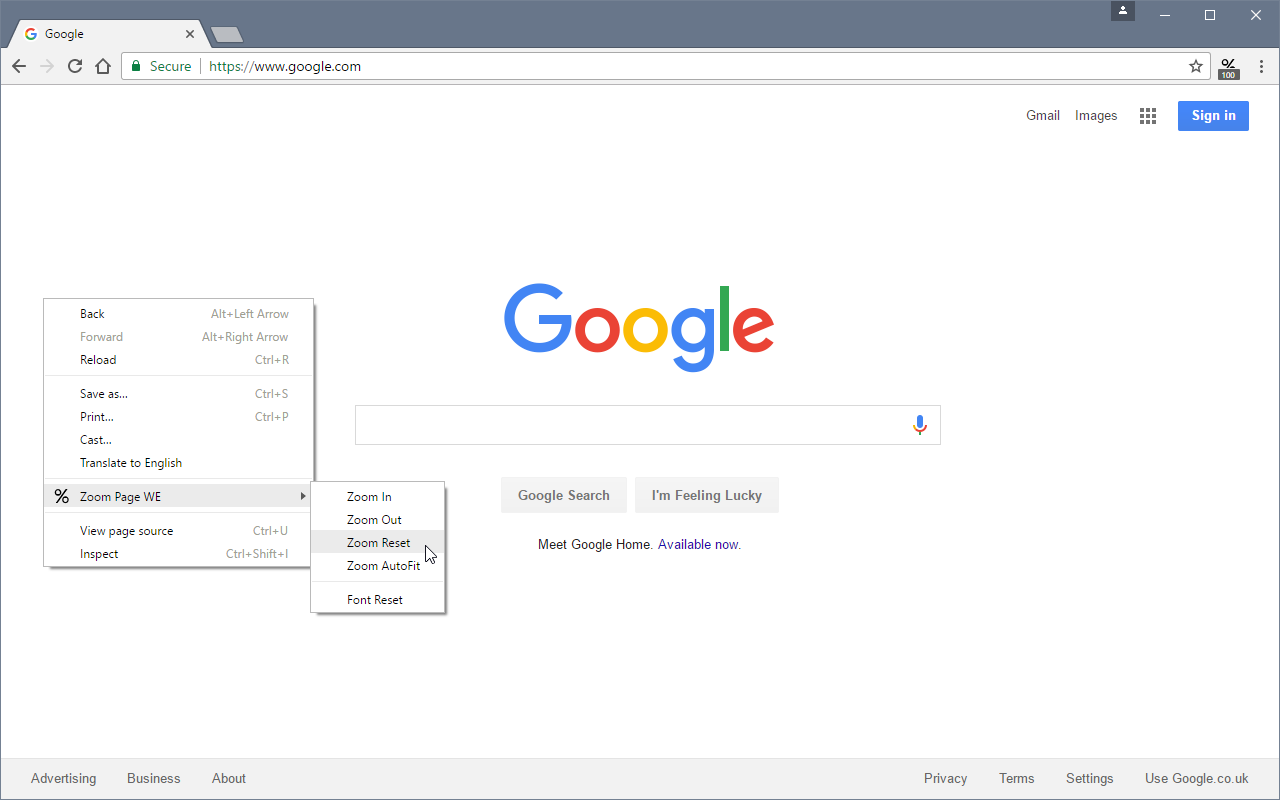Click the reload page icon

point(75,66)
